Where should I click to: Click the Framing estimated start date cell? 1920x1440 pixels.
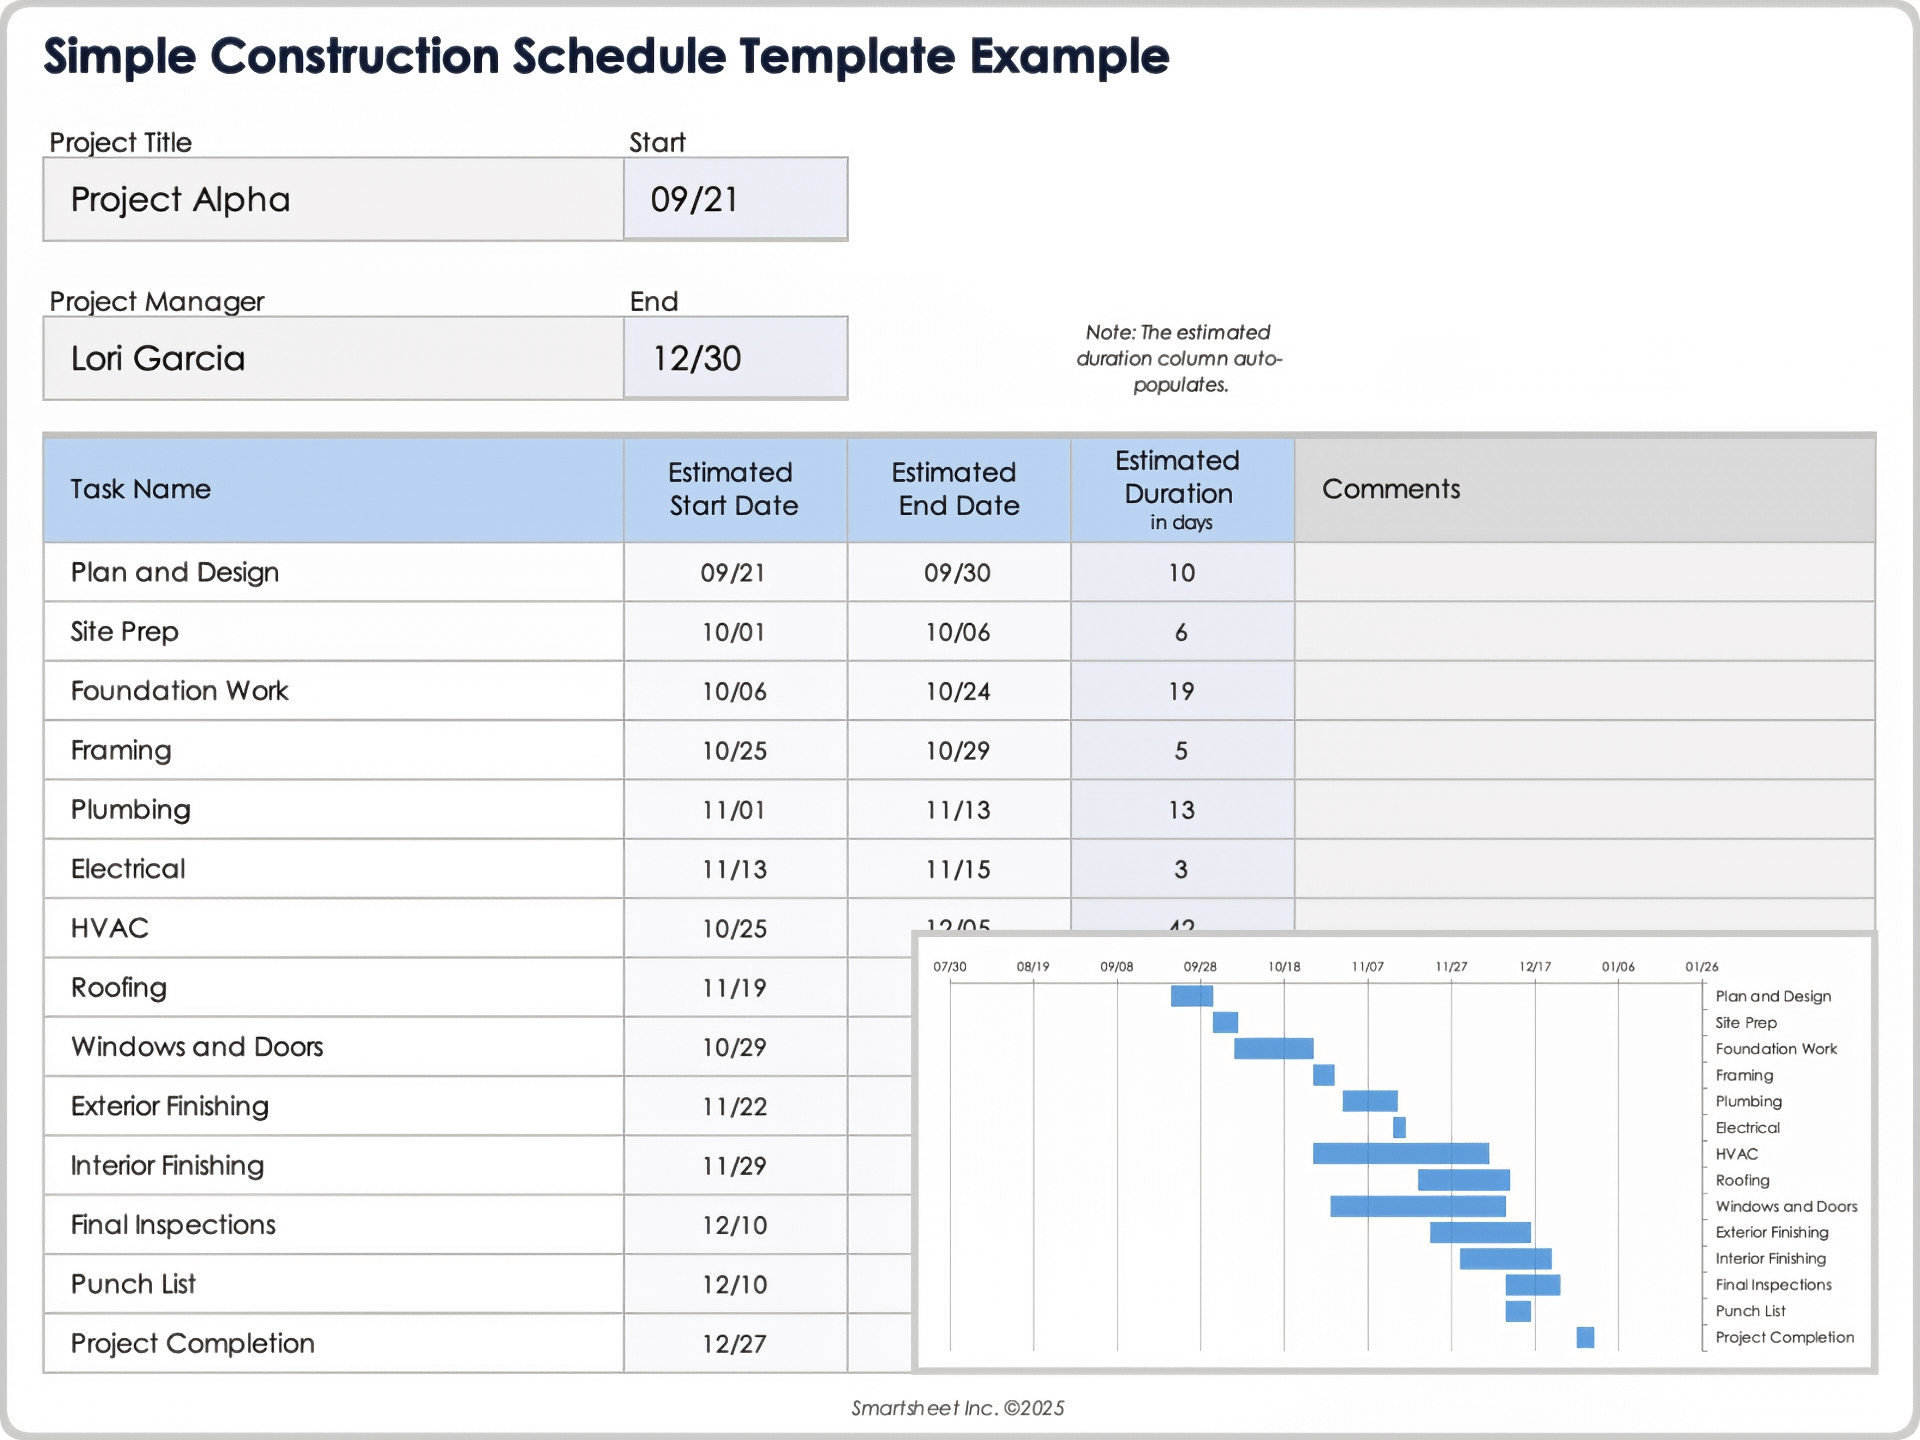coord(734,750)
